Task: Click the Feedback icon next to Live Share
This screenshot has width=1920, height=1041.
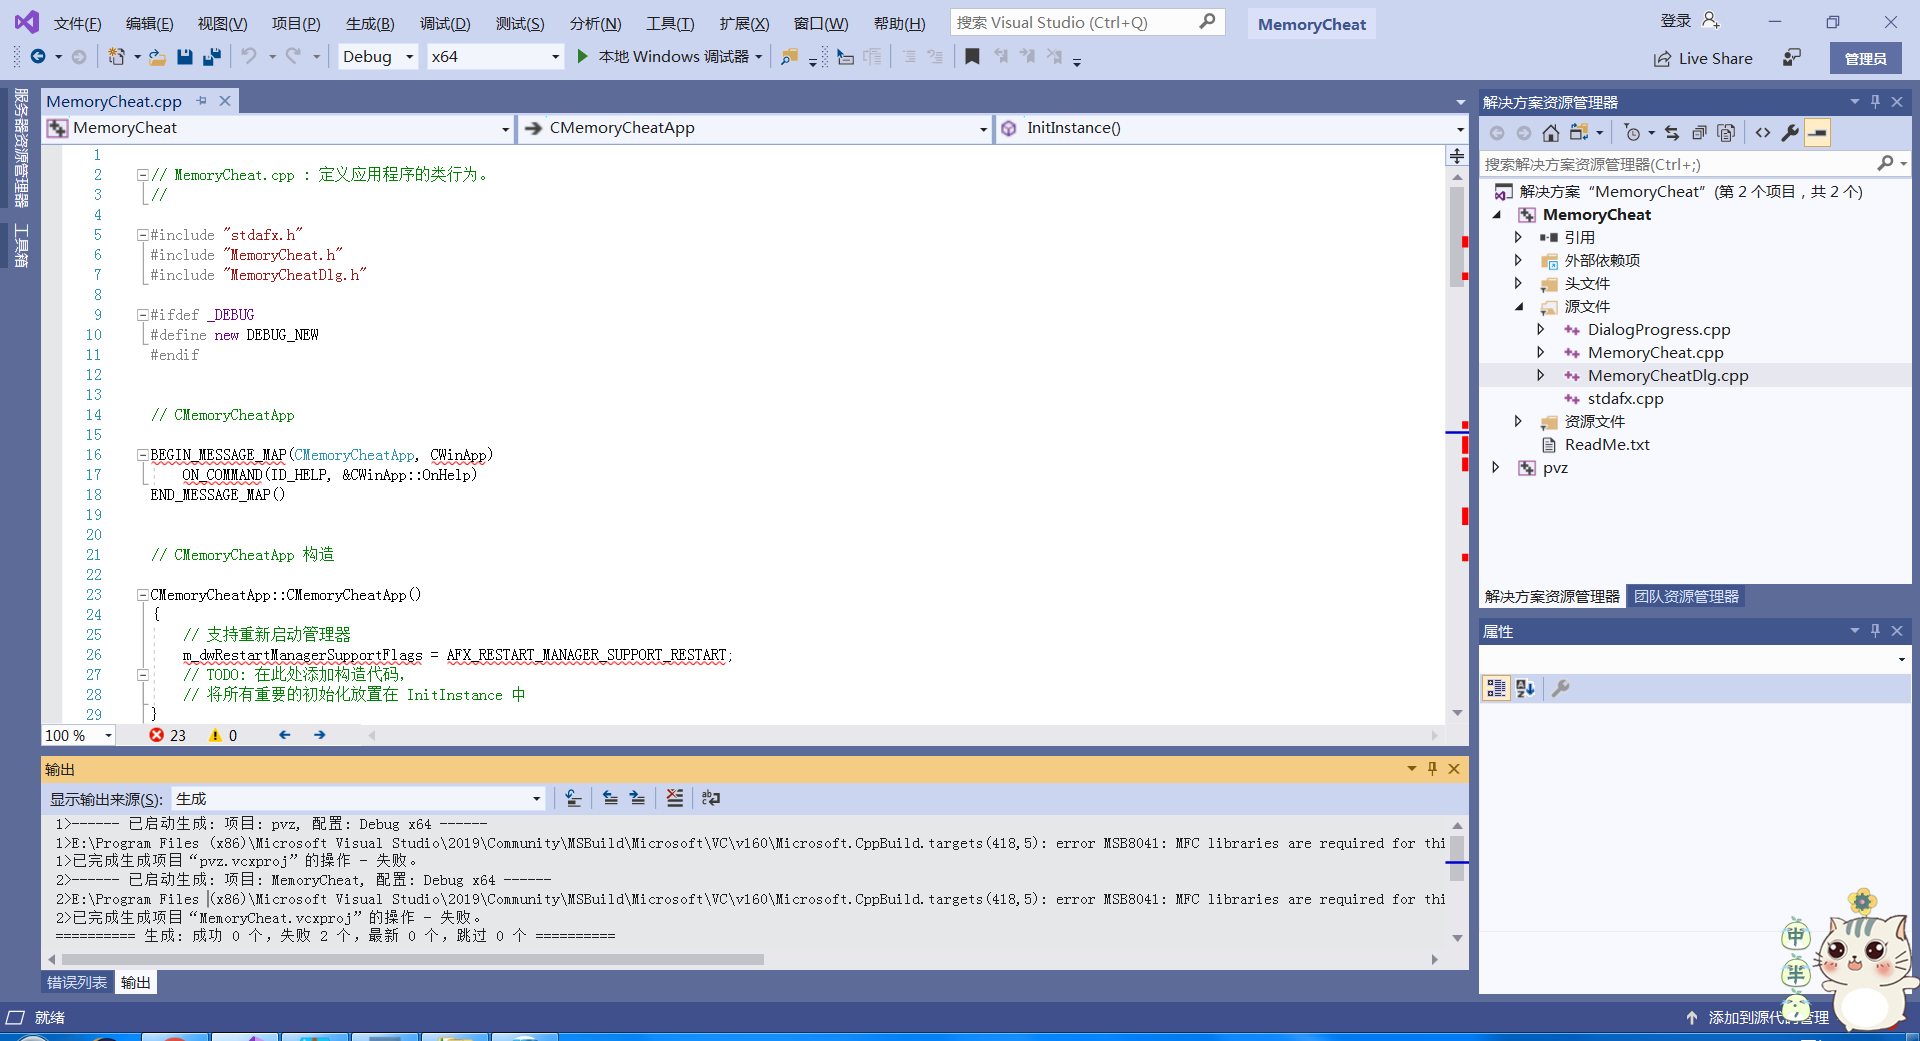Action: click(1792, 58)
